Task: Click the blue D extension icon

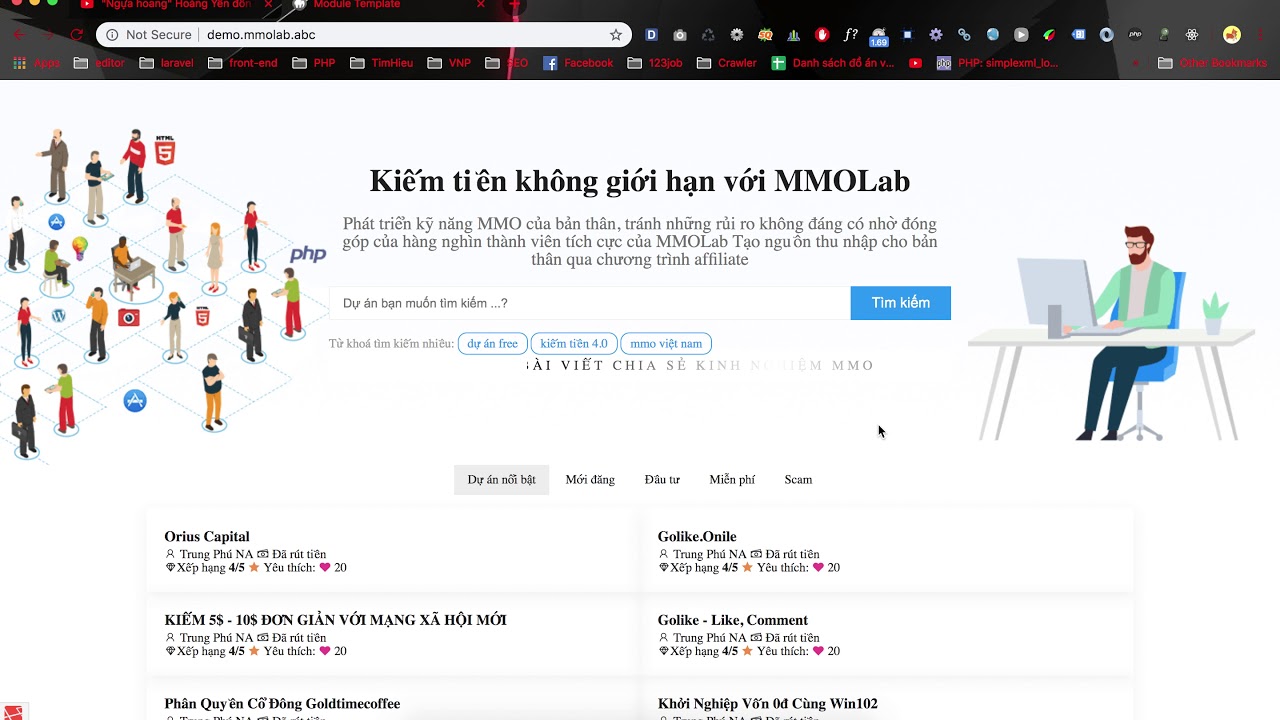Action: click(x=651, y=35)
